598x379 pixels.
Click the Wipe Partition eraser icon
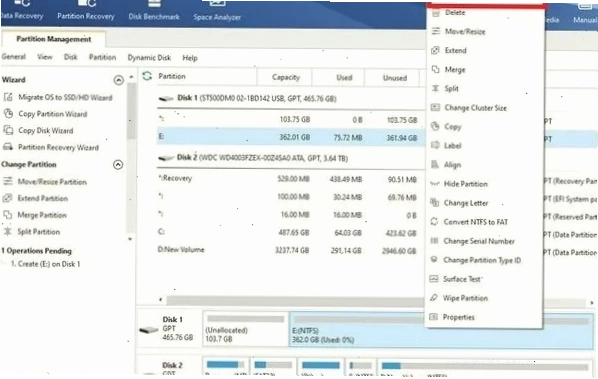[x=434, y=298]
